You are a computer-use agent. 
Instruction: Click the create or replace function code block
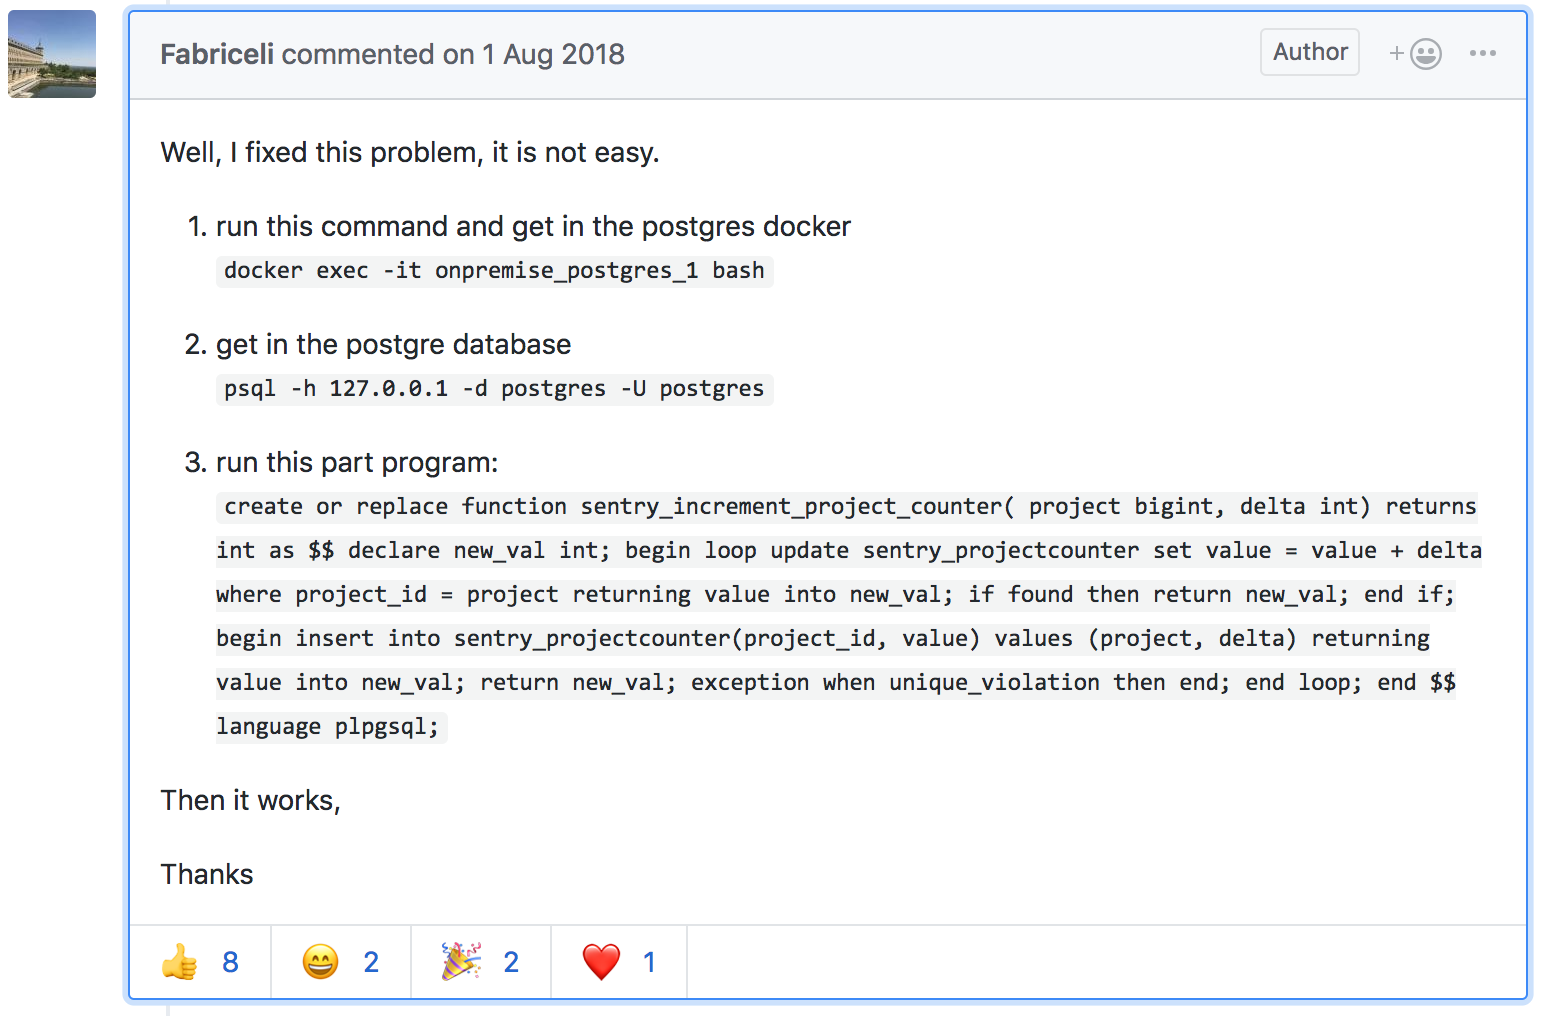click(848, 616)
